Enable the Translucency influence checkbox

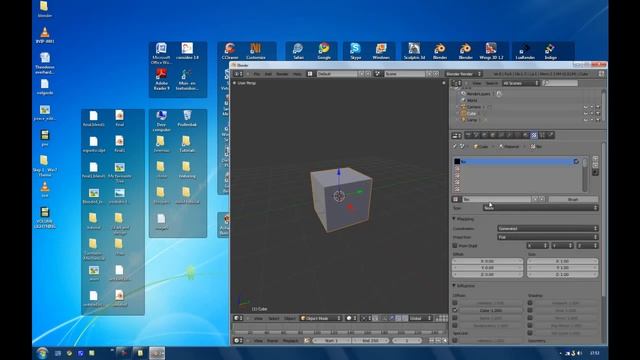coord(455,325)
